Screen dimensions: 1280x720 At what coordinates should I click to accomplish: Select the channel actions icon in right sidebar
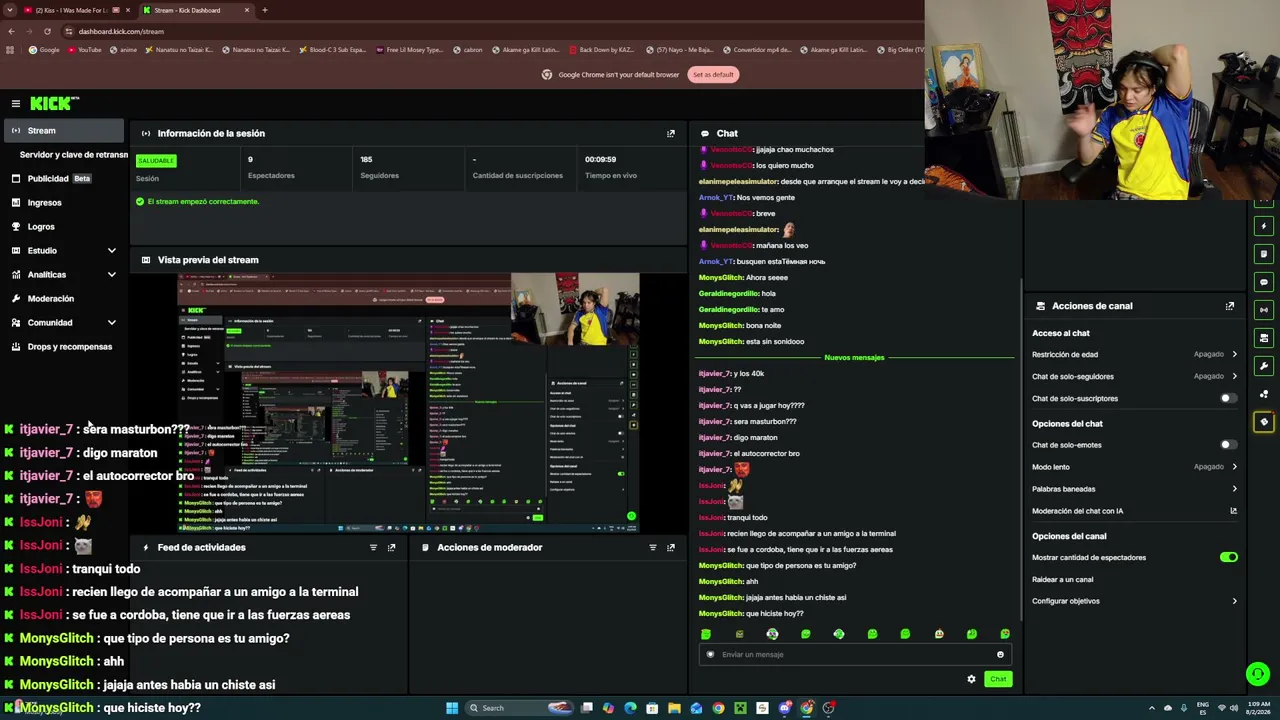point(1264,338)
